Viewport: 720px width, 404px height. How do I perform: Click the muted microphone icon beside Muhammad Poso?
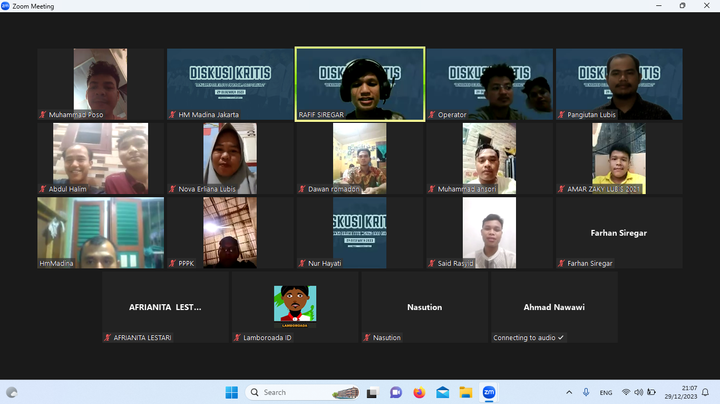43,115
